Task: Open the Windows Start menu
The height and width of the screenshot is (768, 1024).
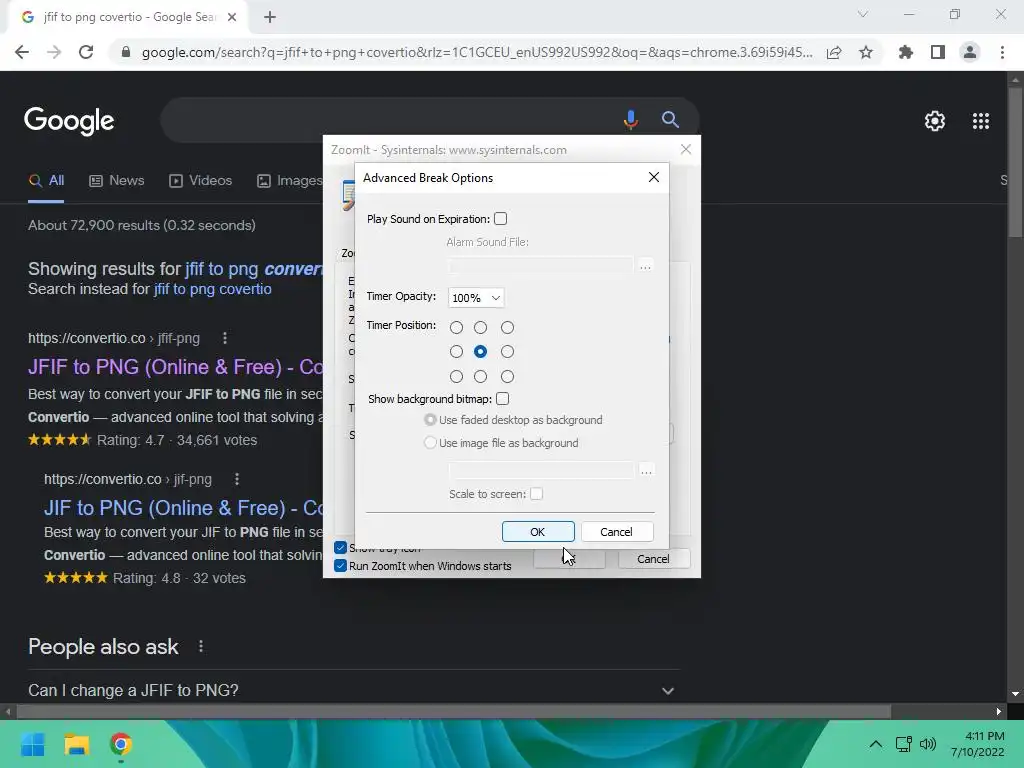Action: (32, 744)
